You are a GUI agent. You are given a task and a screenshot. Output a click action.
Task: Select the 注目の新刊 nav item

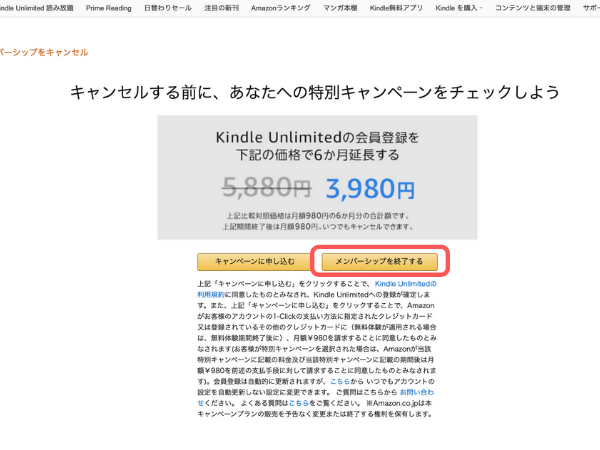tap(221, 8)
